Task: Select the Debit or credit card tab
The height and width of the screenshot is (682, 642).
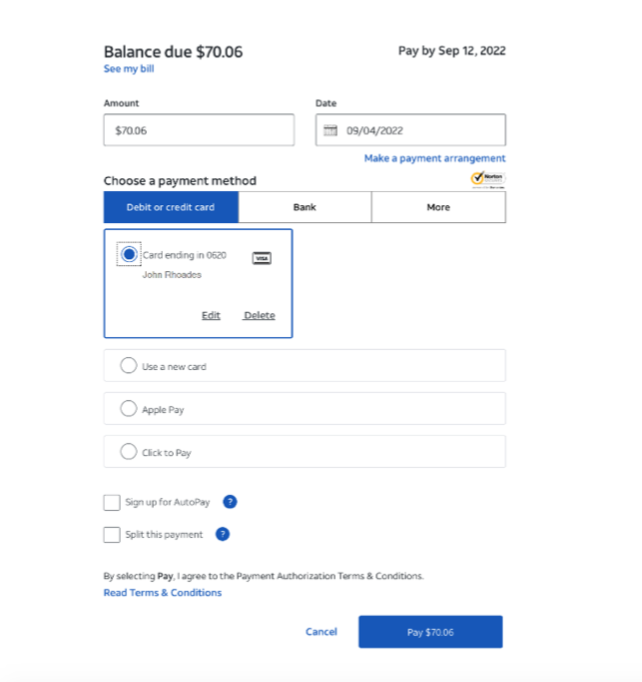Action: [x=171, y=207]
